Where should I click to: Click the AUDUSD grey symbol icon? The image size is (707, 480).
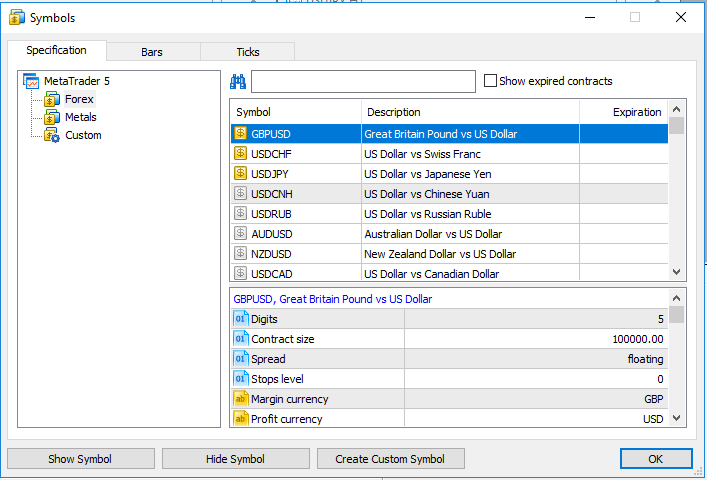pos(241,233)
